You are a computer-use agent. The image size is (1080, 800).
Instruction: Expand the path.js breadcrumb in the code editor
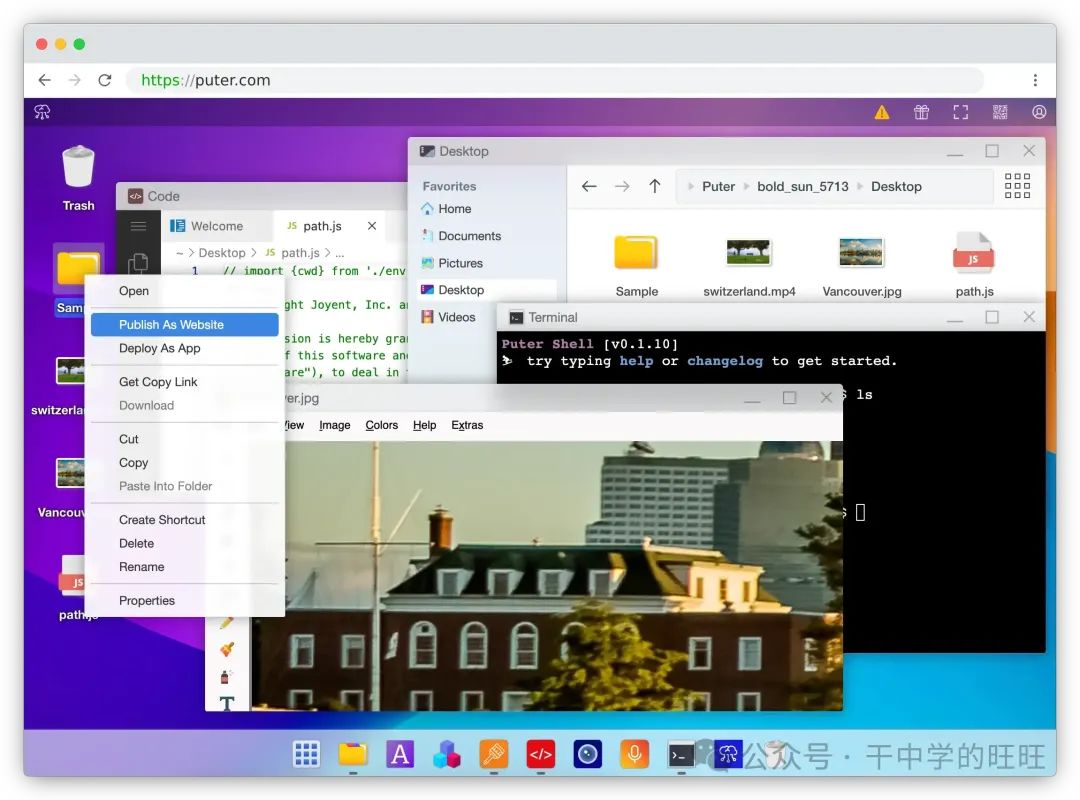[300, 252]
